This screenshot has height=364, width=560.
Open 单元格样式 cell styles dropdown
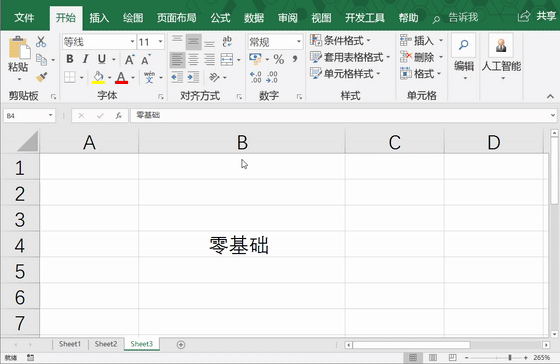(345, 74)
